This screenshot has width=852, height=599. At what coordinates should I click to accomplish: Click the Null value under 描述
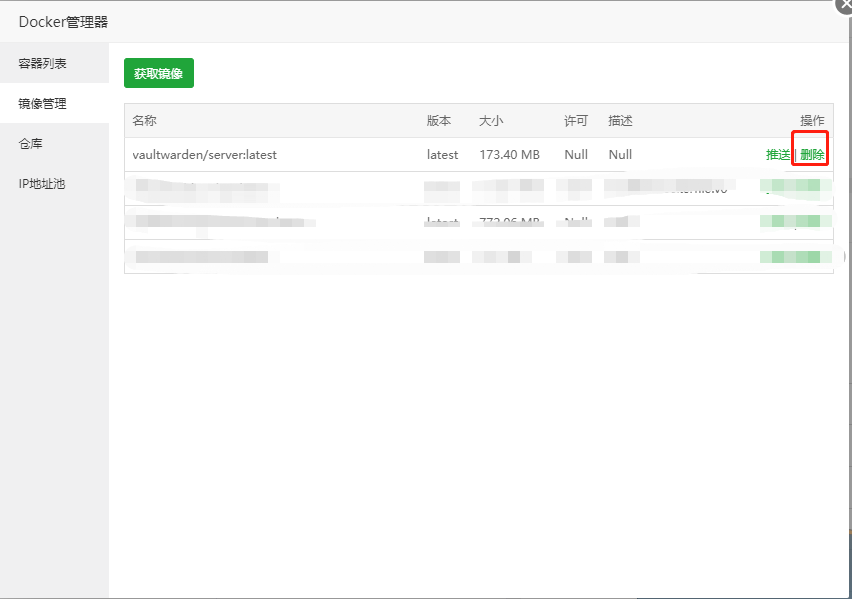(x=620, y=155)
